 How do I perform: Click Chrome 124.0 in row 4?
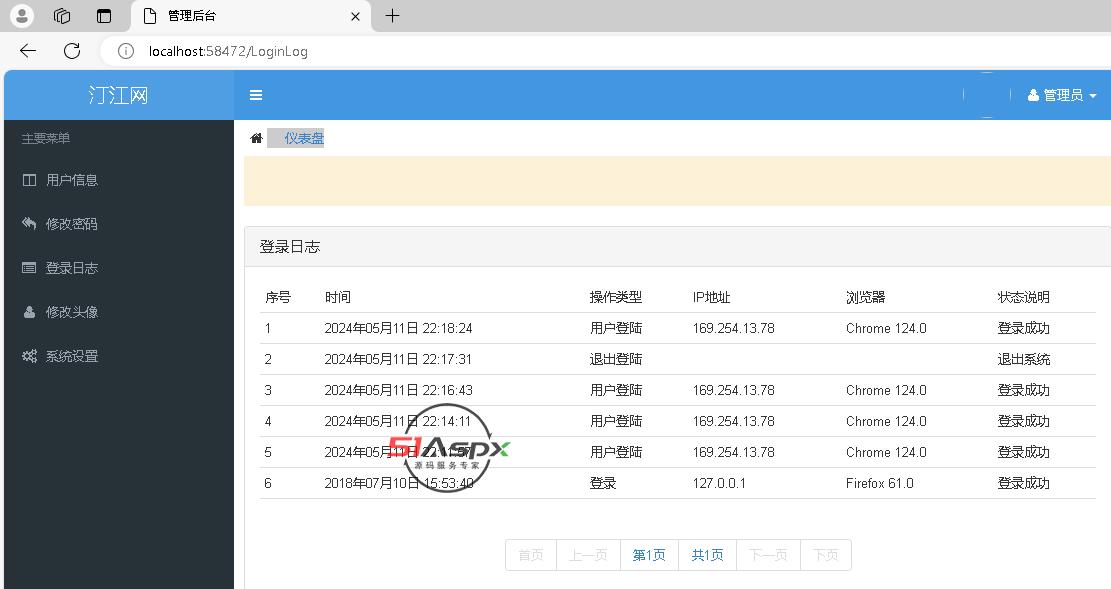coord(886,422)
